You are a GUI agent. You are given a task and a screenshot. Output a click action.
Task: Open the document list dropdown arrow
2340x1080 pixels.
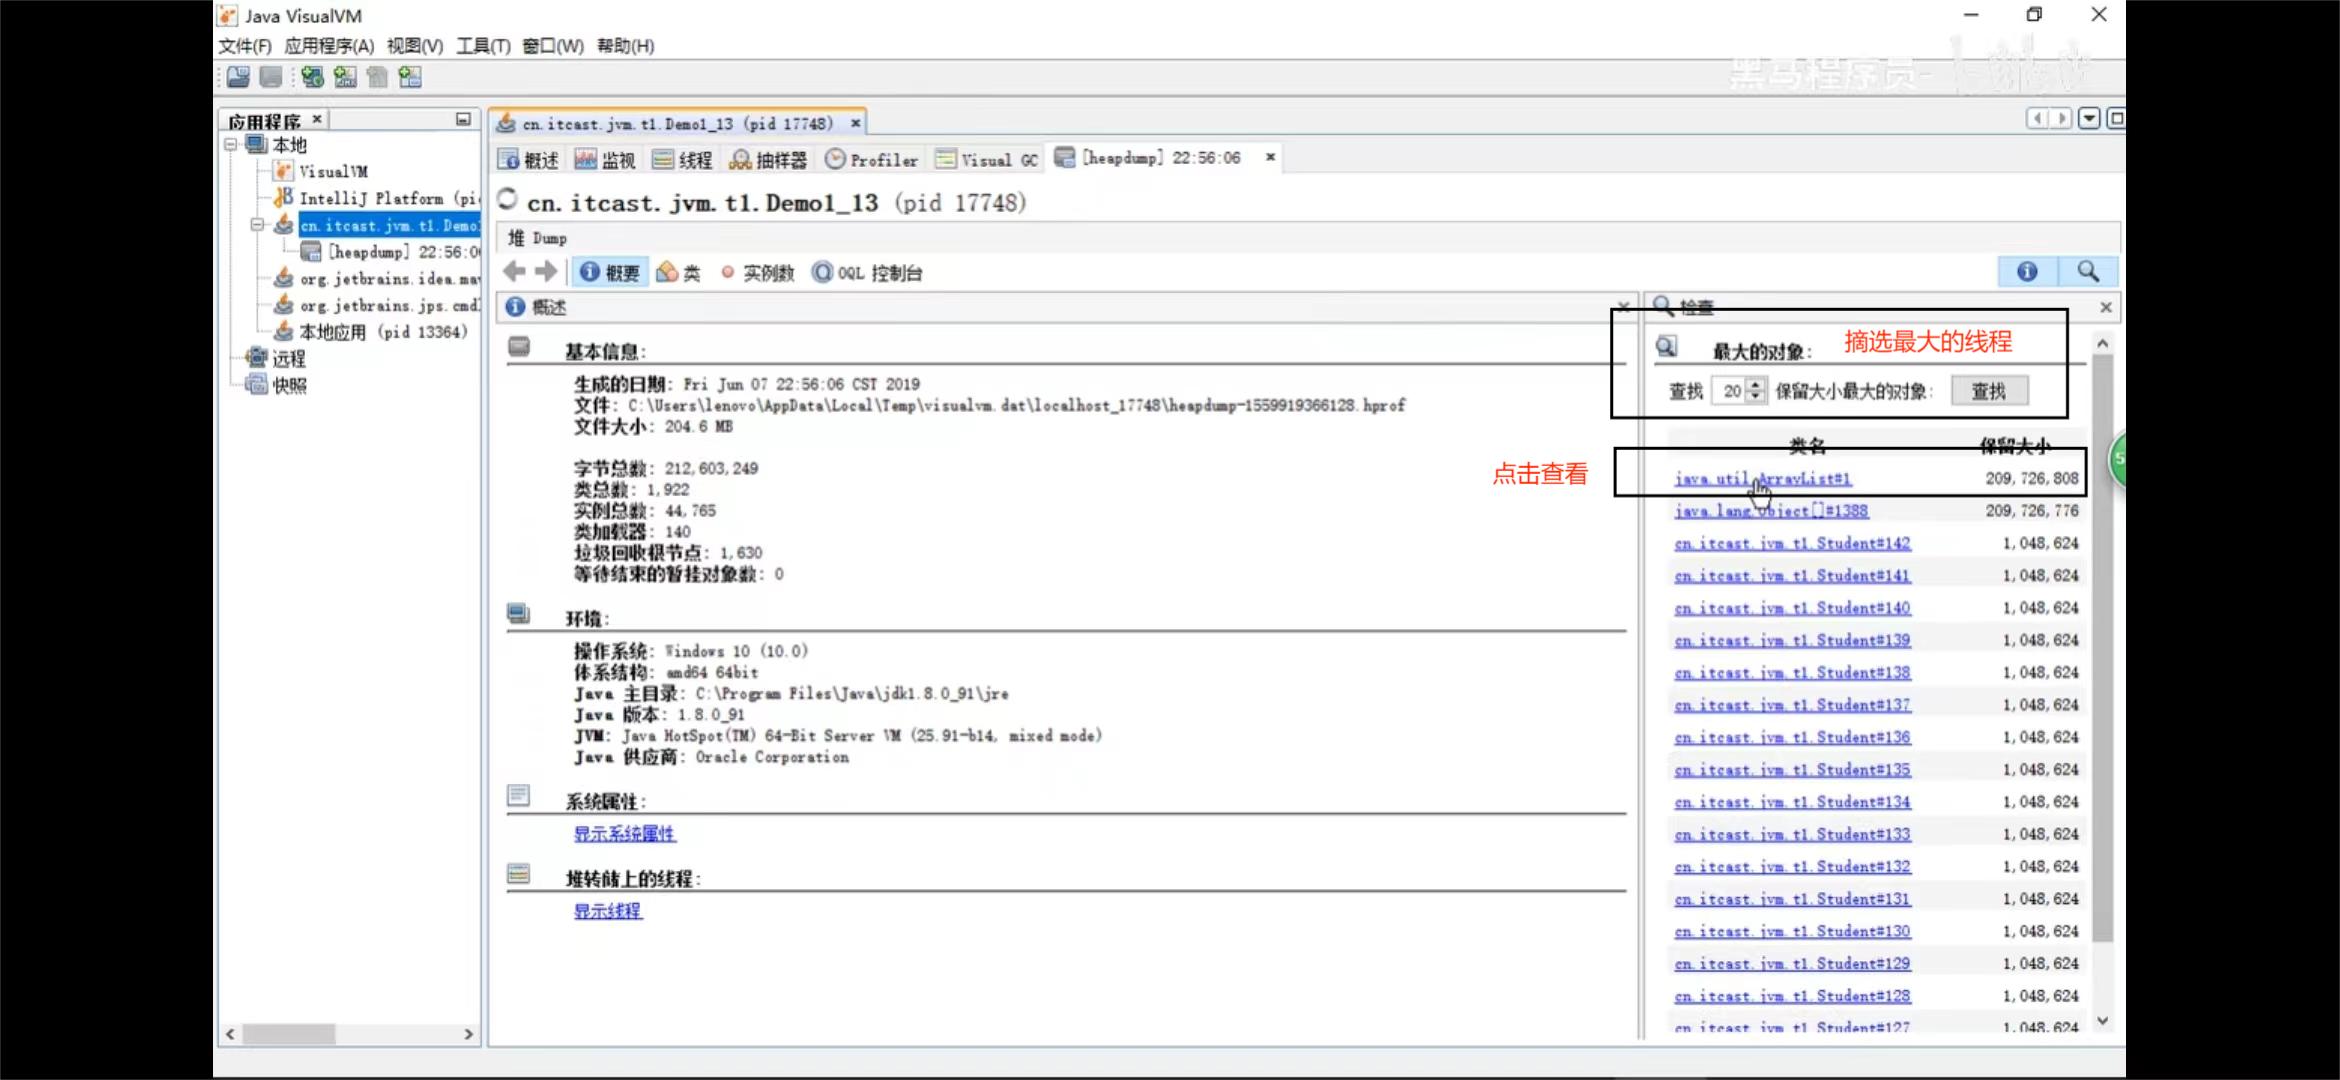click(x=2089, y=119)
